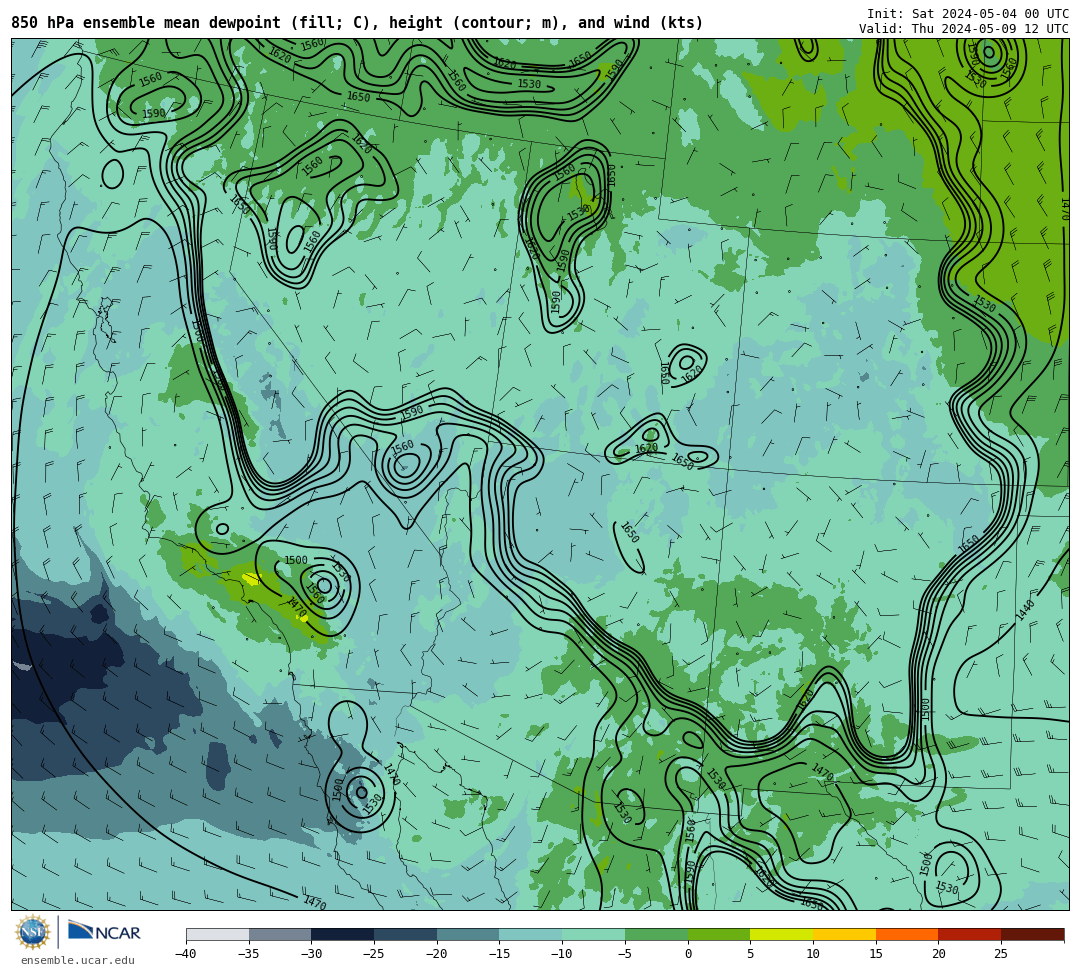Click the 5 to 10 yellow-green swatch

[x=782, y=934]
